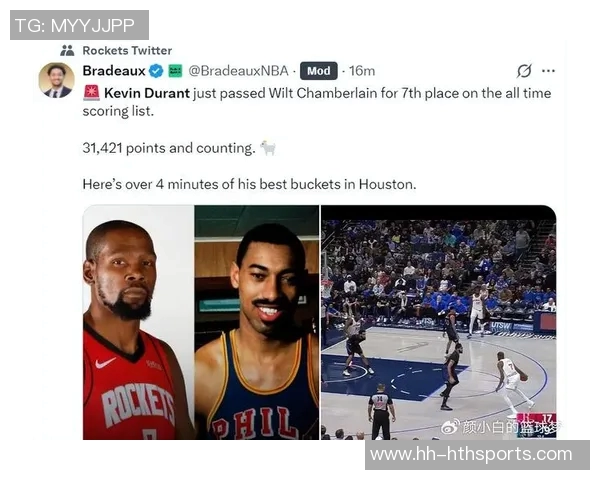Open the three-dot more options menu
This screenshot has width=600, height=480.
(548, 71)
